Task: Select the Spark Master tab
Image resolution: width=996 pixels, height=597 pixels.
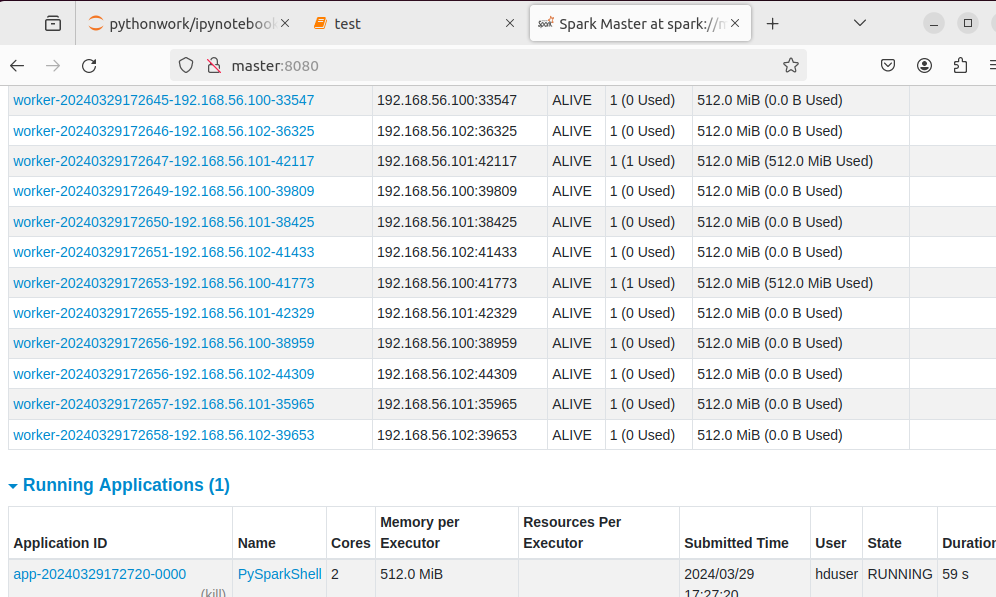Action: click(640, 23)
